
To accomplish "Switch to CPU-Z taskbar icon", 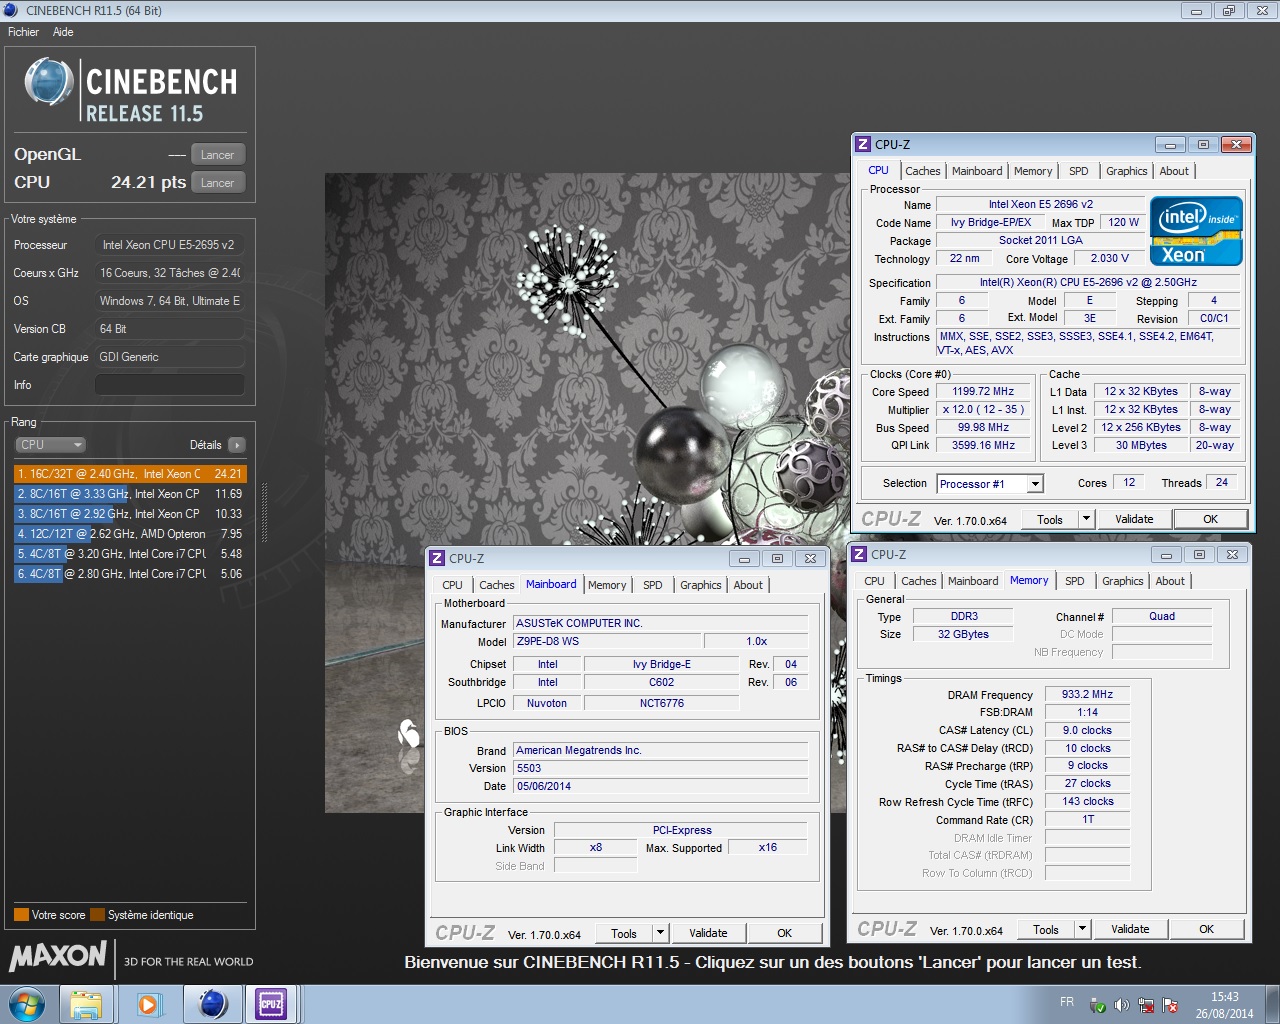I will click(271, 1004).
